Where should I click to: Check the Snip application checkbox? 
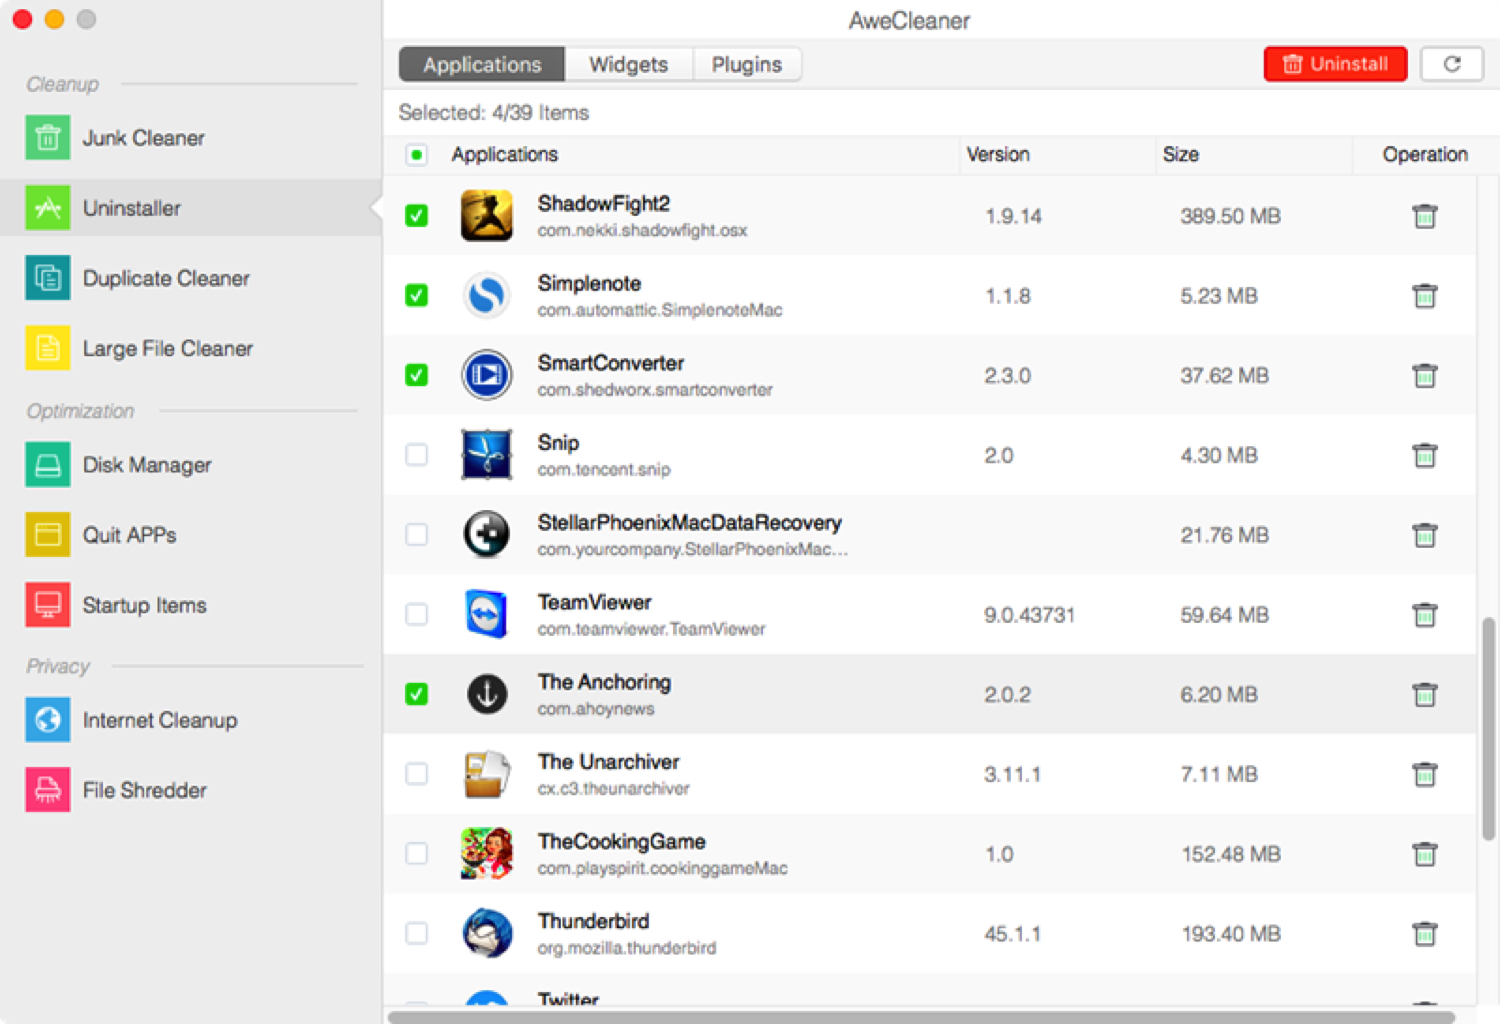pos(416,455)
